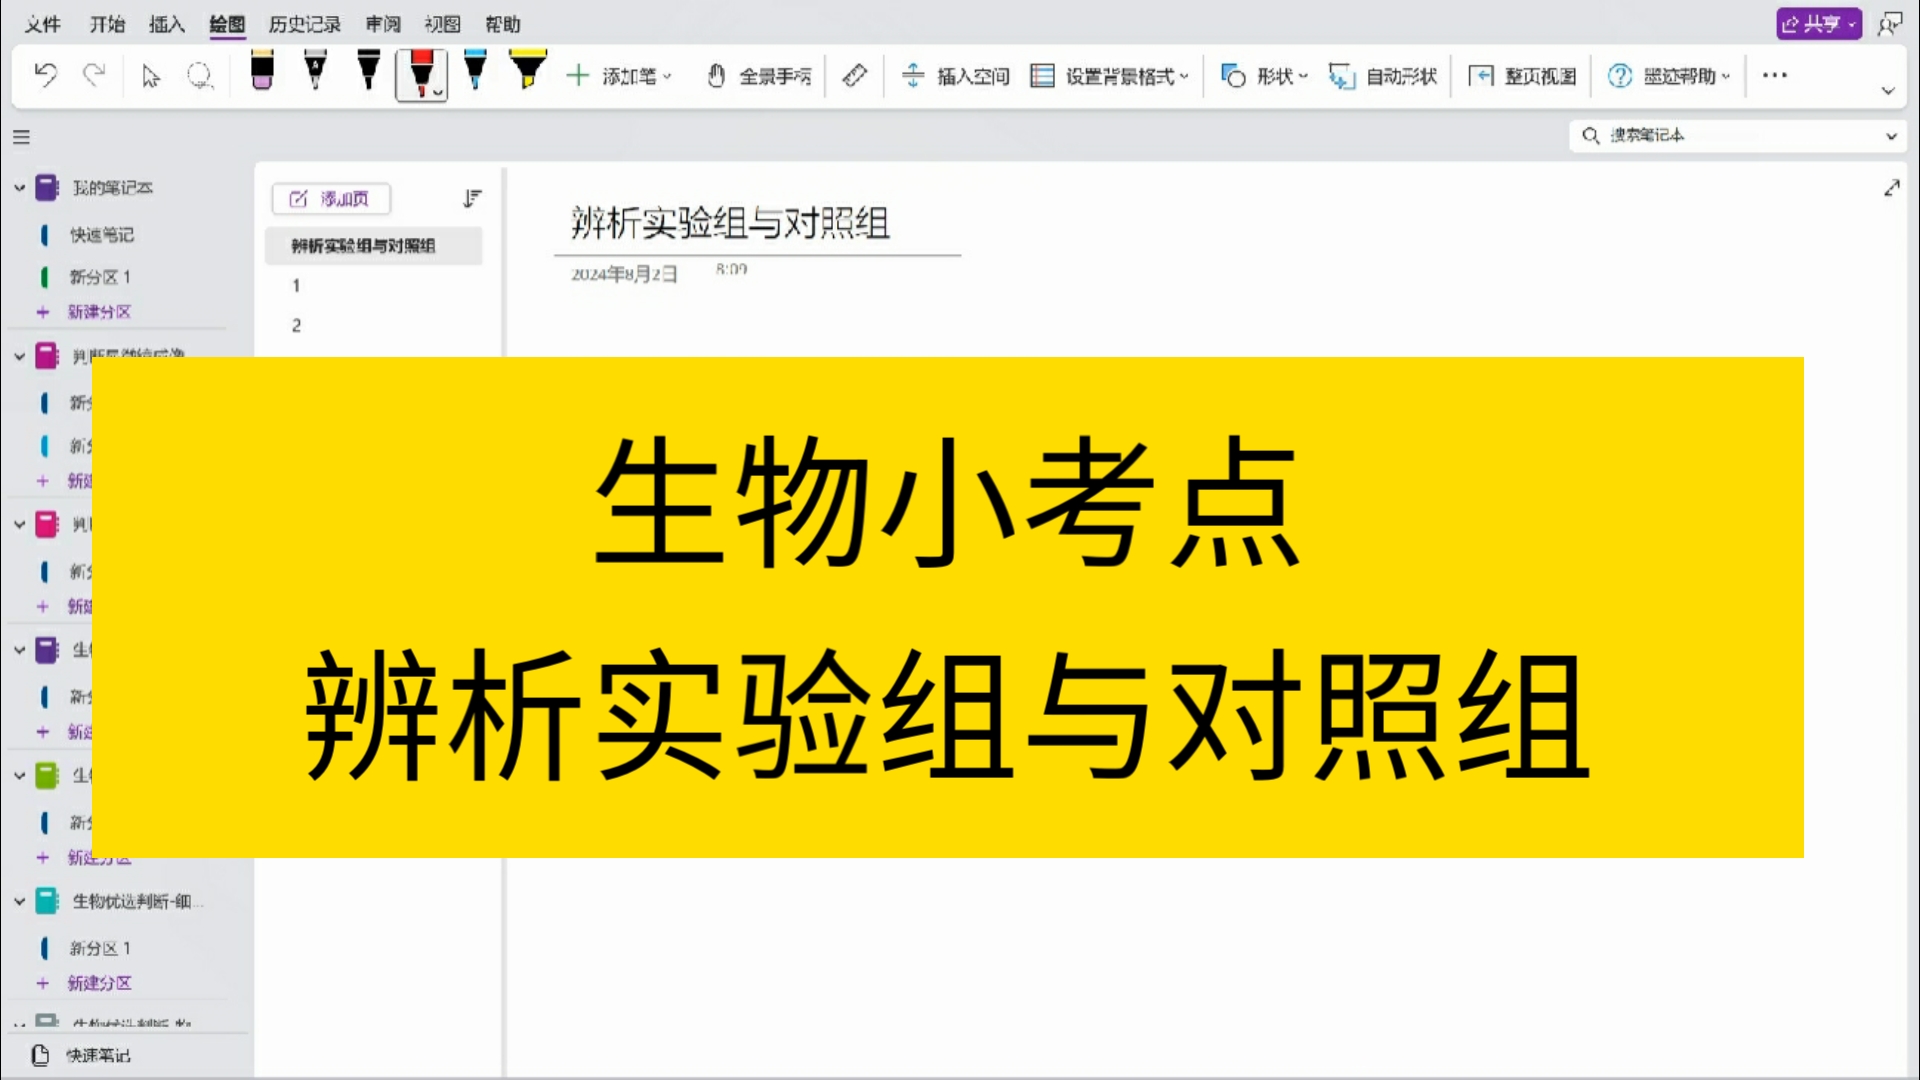1920x1080 pixels.
Task: Open the 快速笔记 section
Action: point(101,235)
